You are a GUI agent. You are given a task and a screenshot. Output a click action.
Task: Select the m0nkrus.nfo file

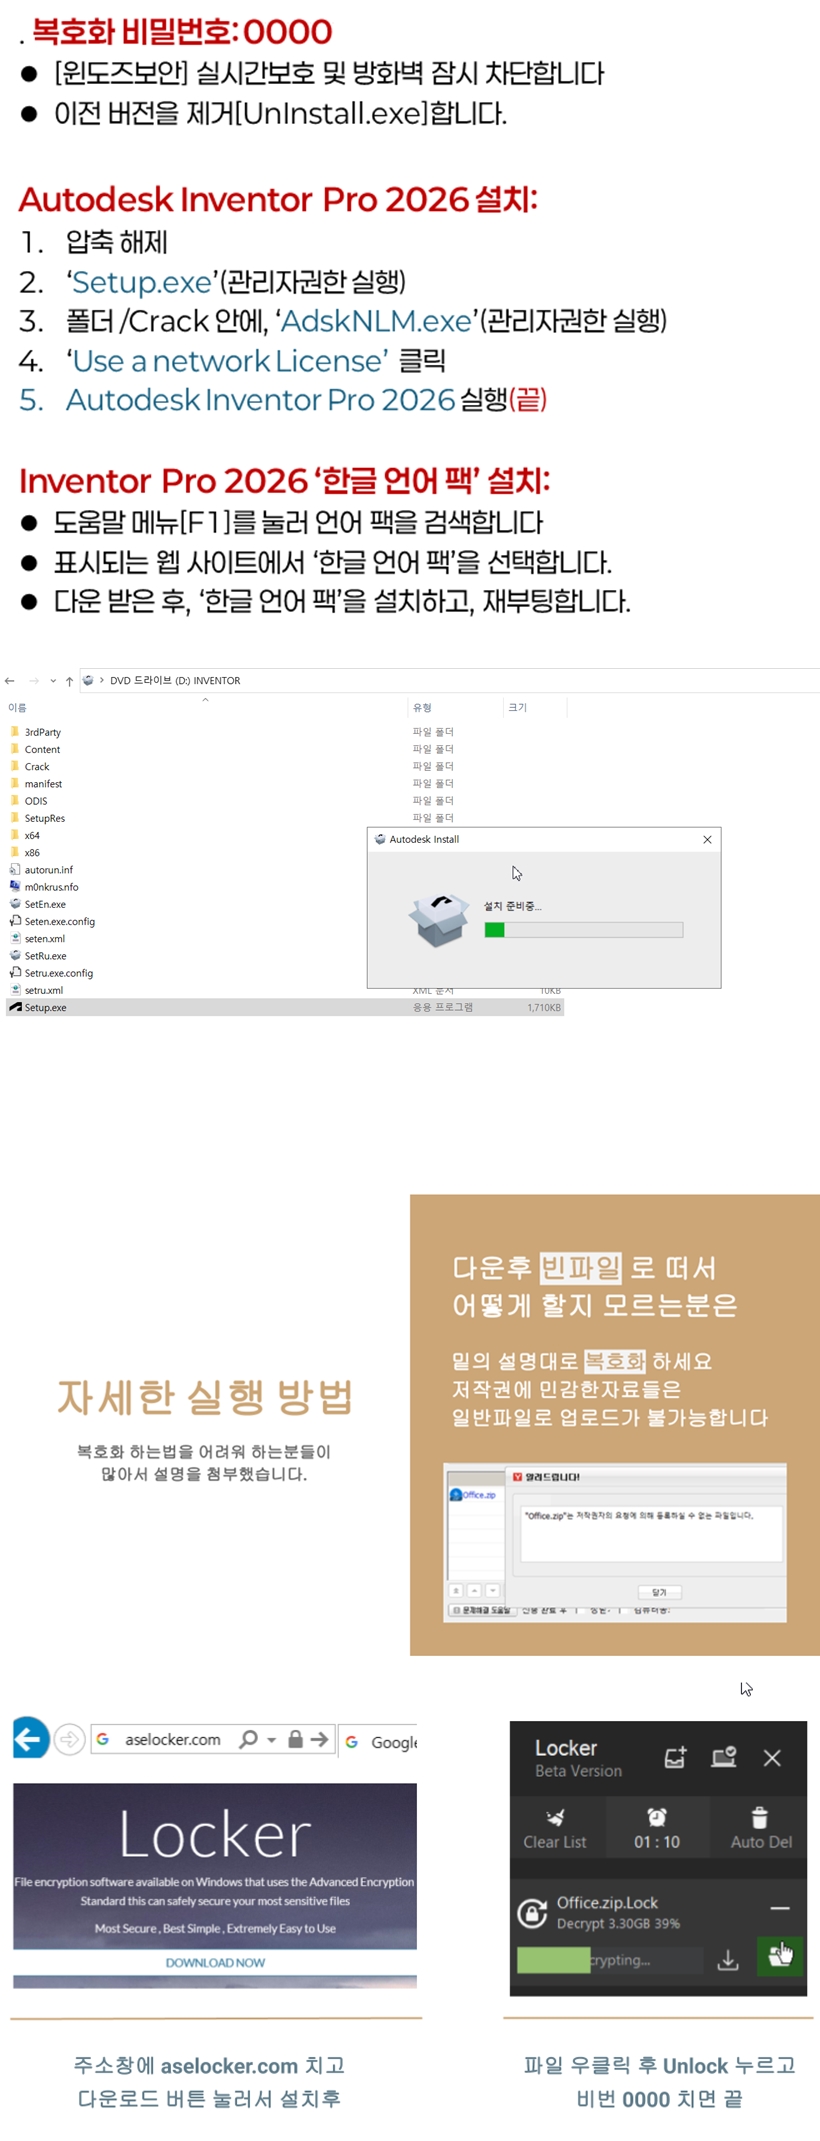pos(44,887)
